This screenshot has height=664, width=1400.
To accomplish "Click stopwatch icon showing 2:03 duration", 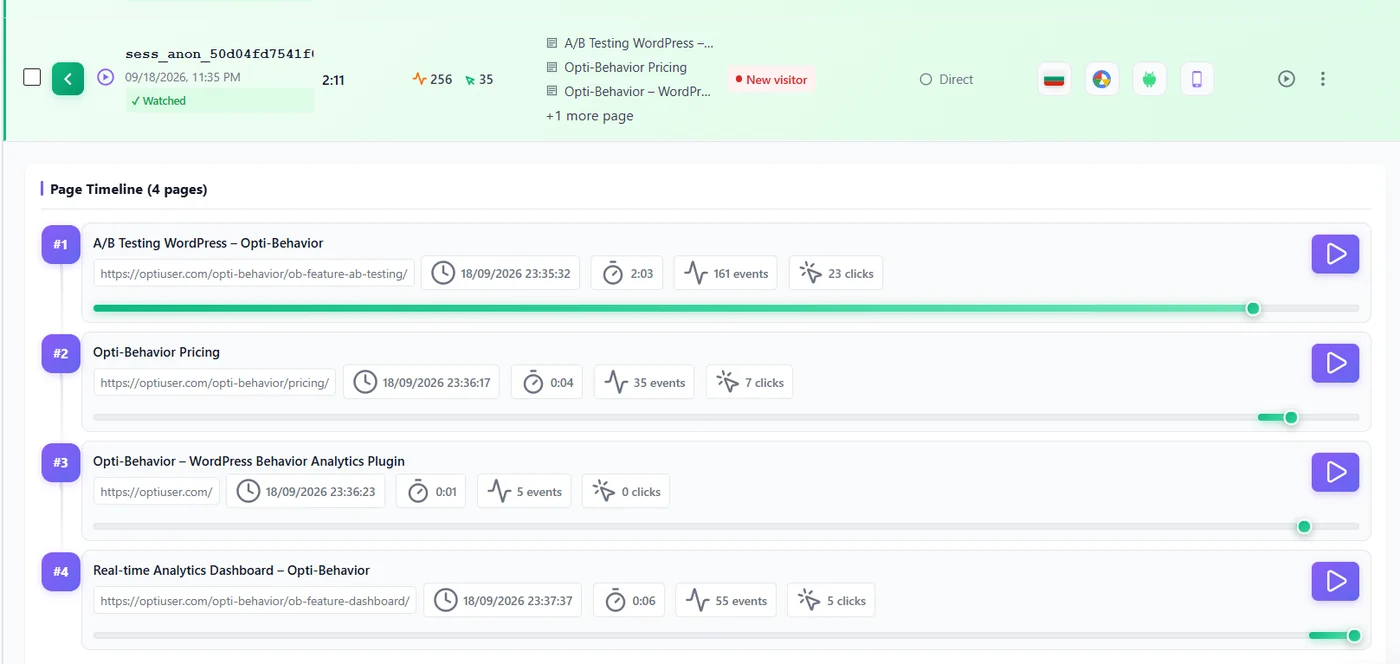I will click(x=614, y=273).
